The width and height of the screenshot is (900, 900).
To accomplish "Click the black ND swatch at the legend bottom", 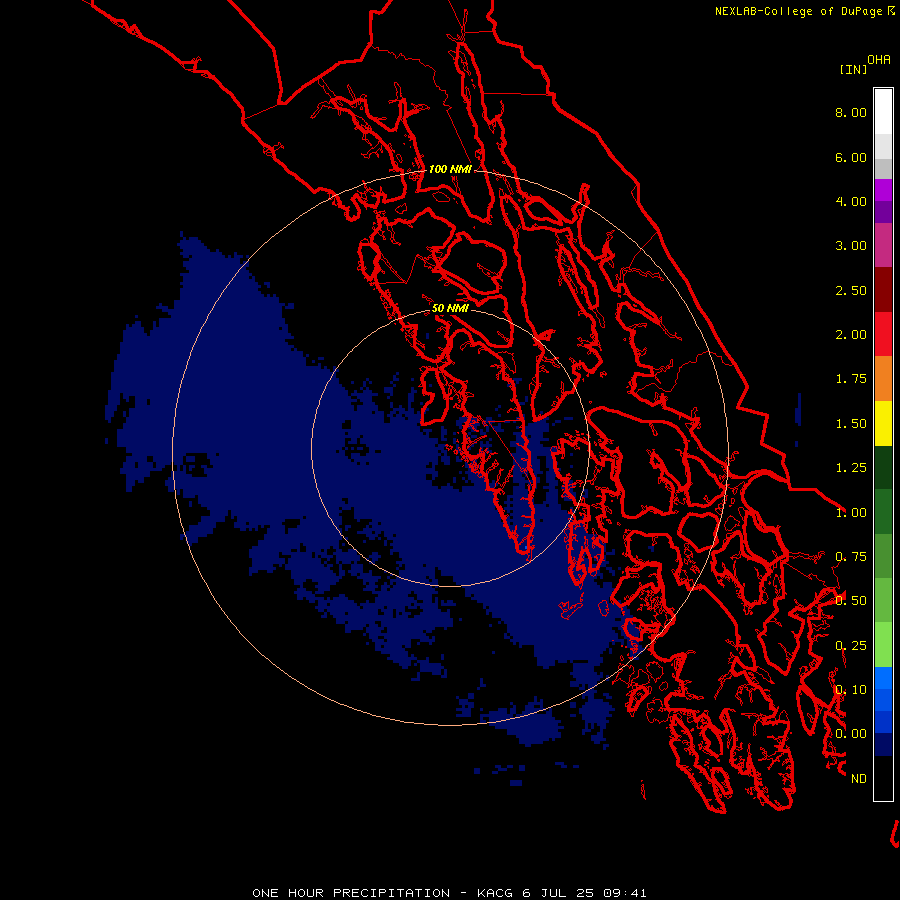I will click(x=883, y=778).
